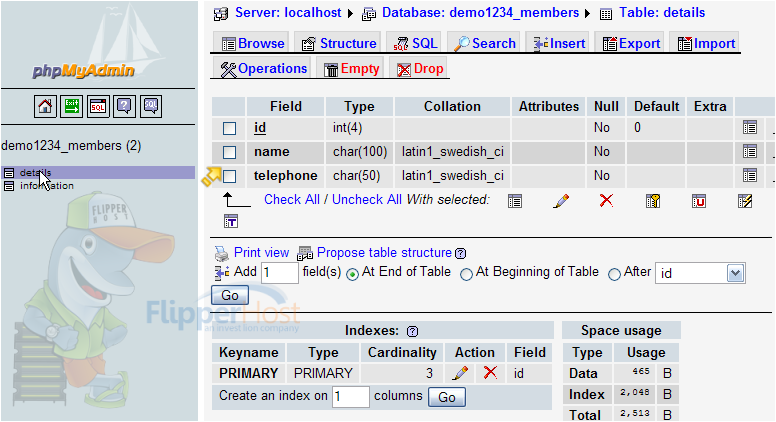Click the Empty tab
The height and width of the screenshot is (422, 776).
(x=352, y=69)
